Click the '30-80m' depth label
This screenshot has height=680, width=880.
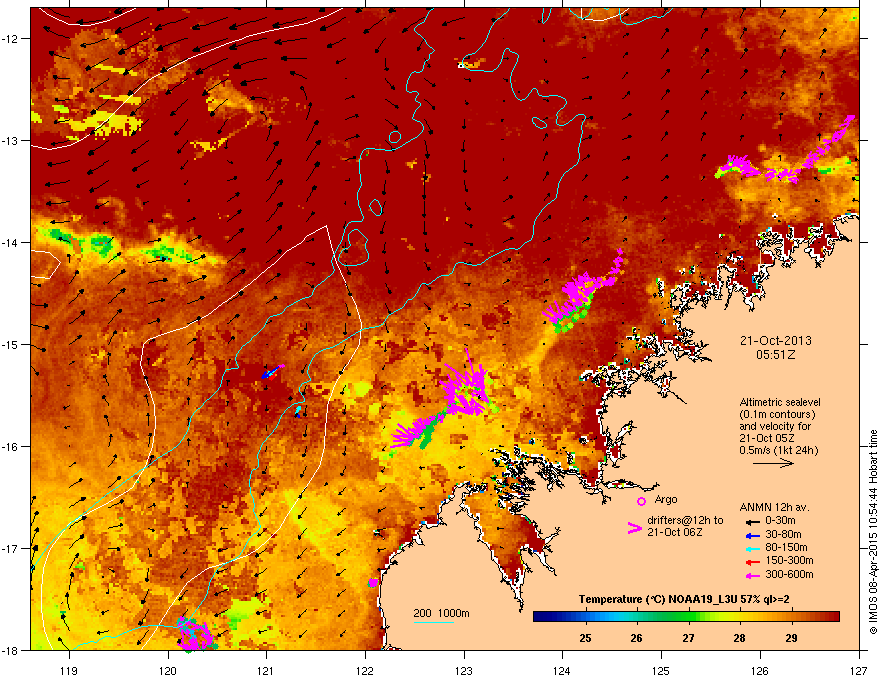point(783,534)
